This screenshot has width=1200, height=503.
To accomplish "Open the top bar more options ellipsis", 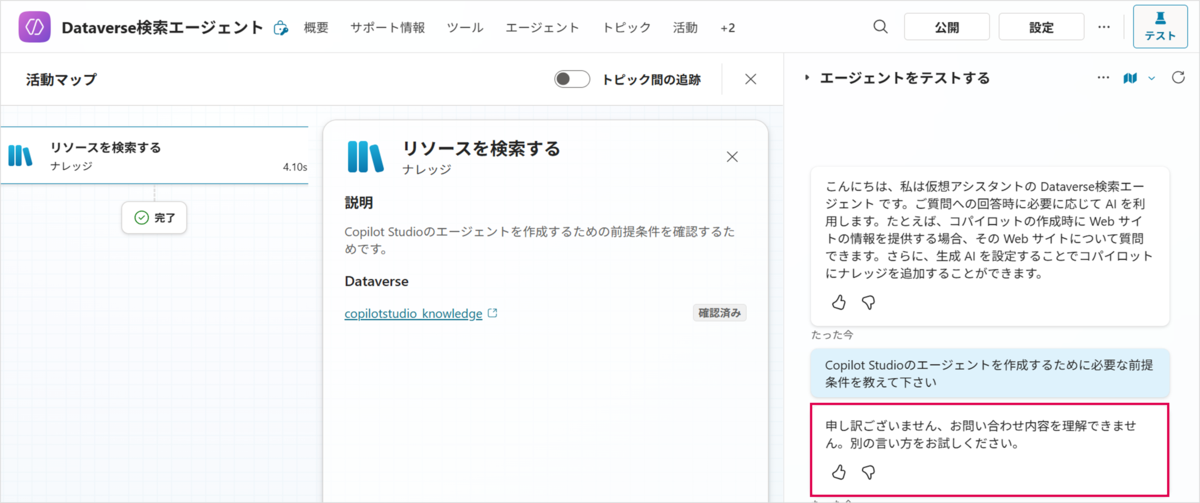I will 1104,27.
